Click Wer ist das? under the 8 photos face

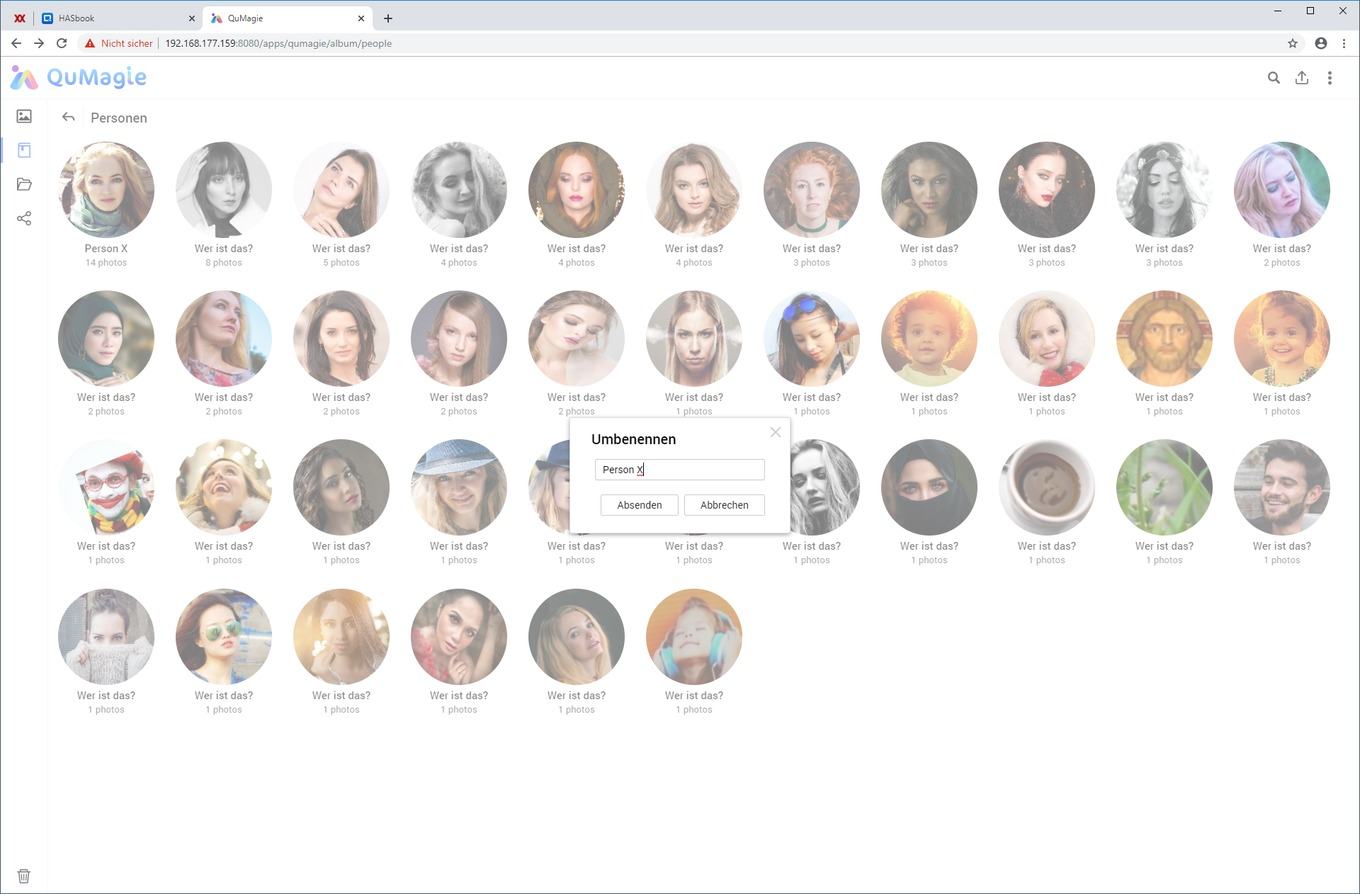tap(224, 248)
